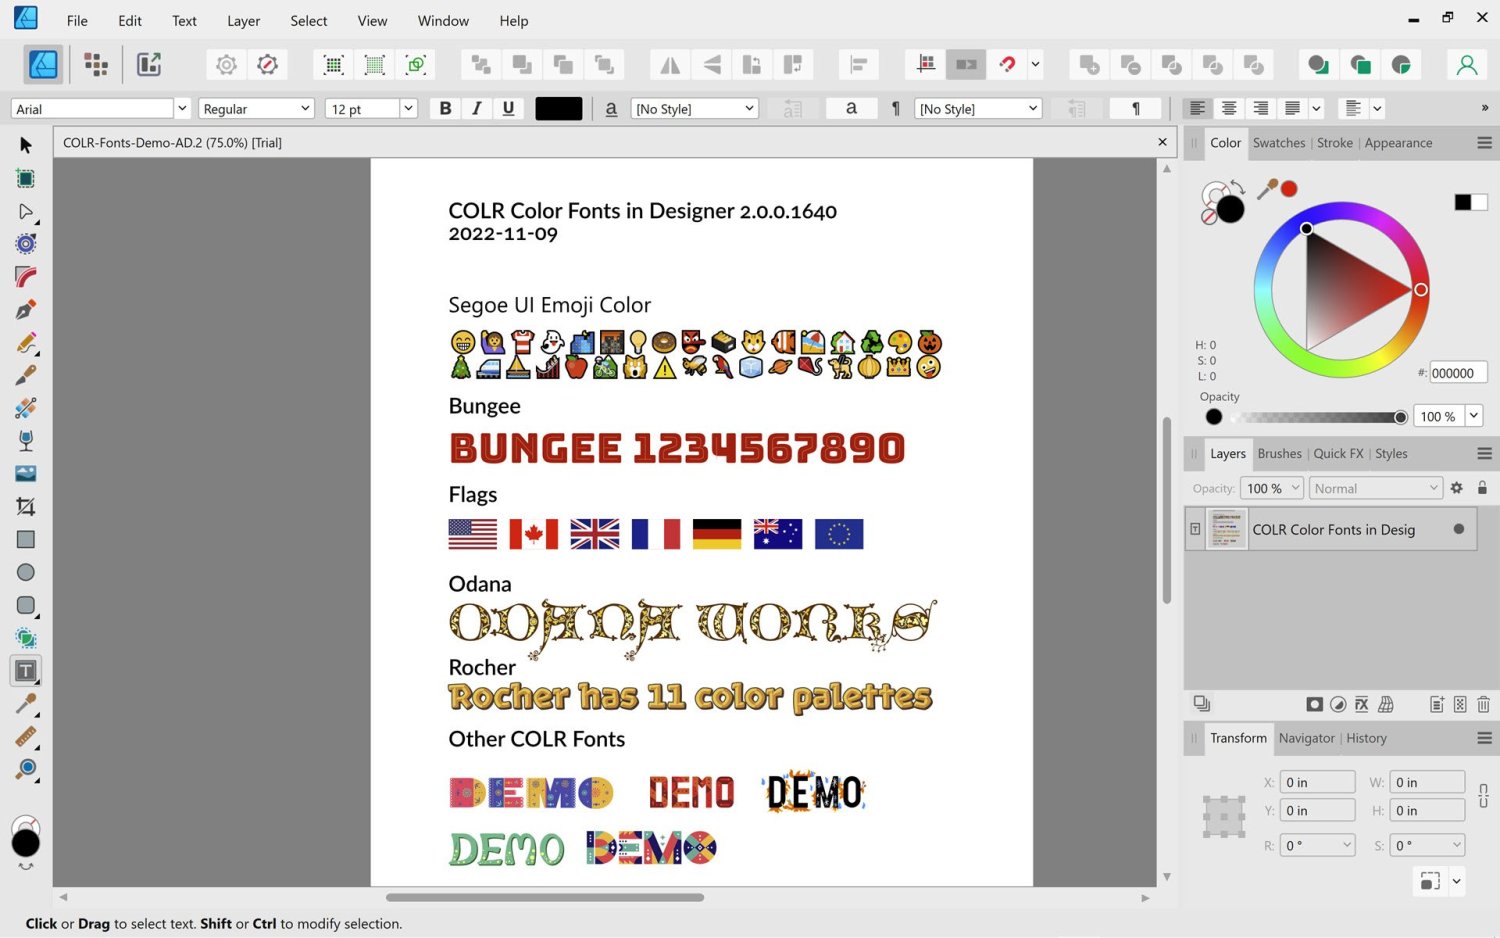The image size is (1500, 938).
Task: Select the Ellipse tool
Action: 25,571
